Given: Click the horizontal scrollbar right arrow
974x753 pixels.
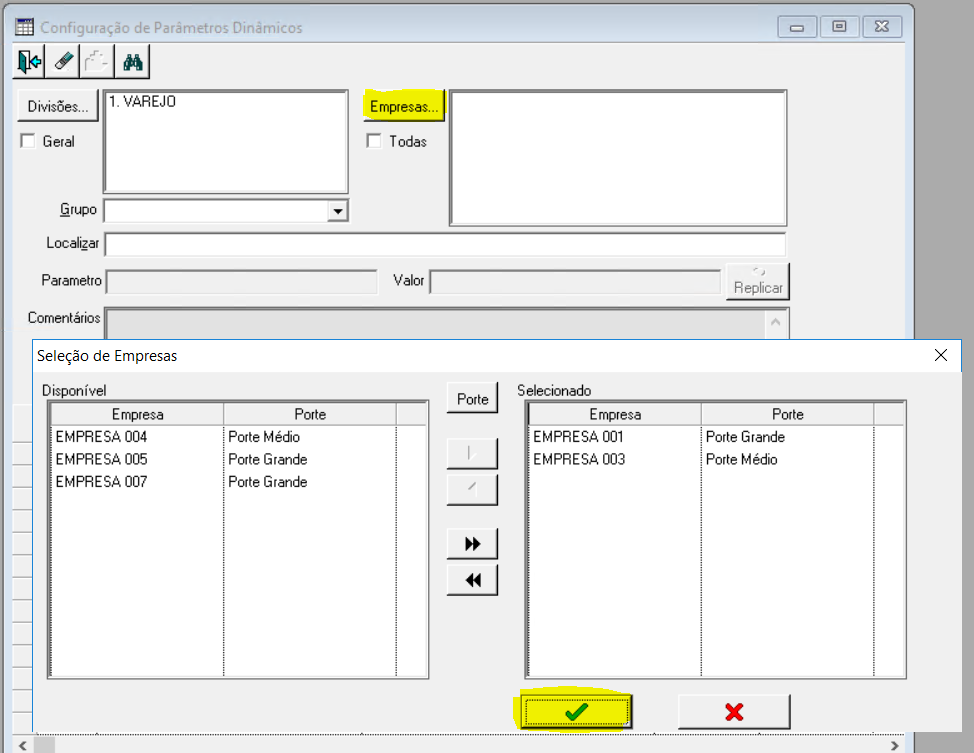Looking at the screenshot, I should 894,745.
